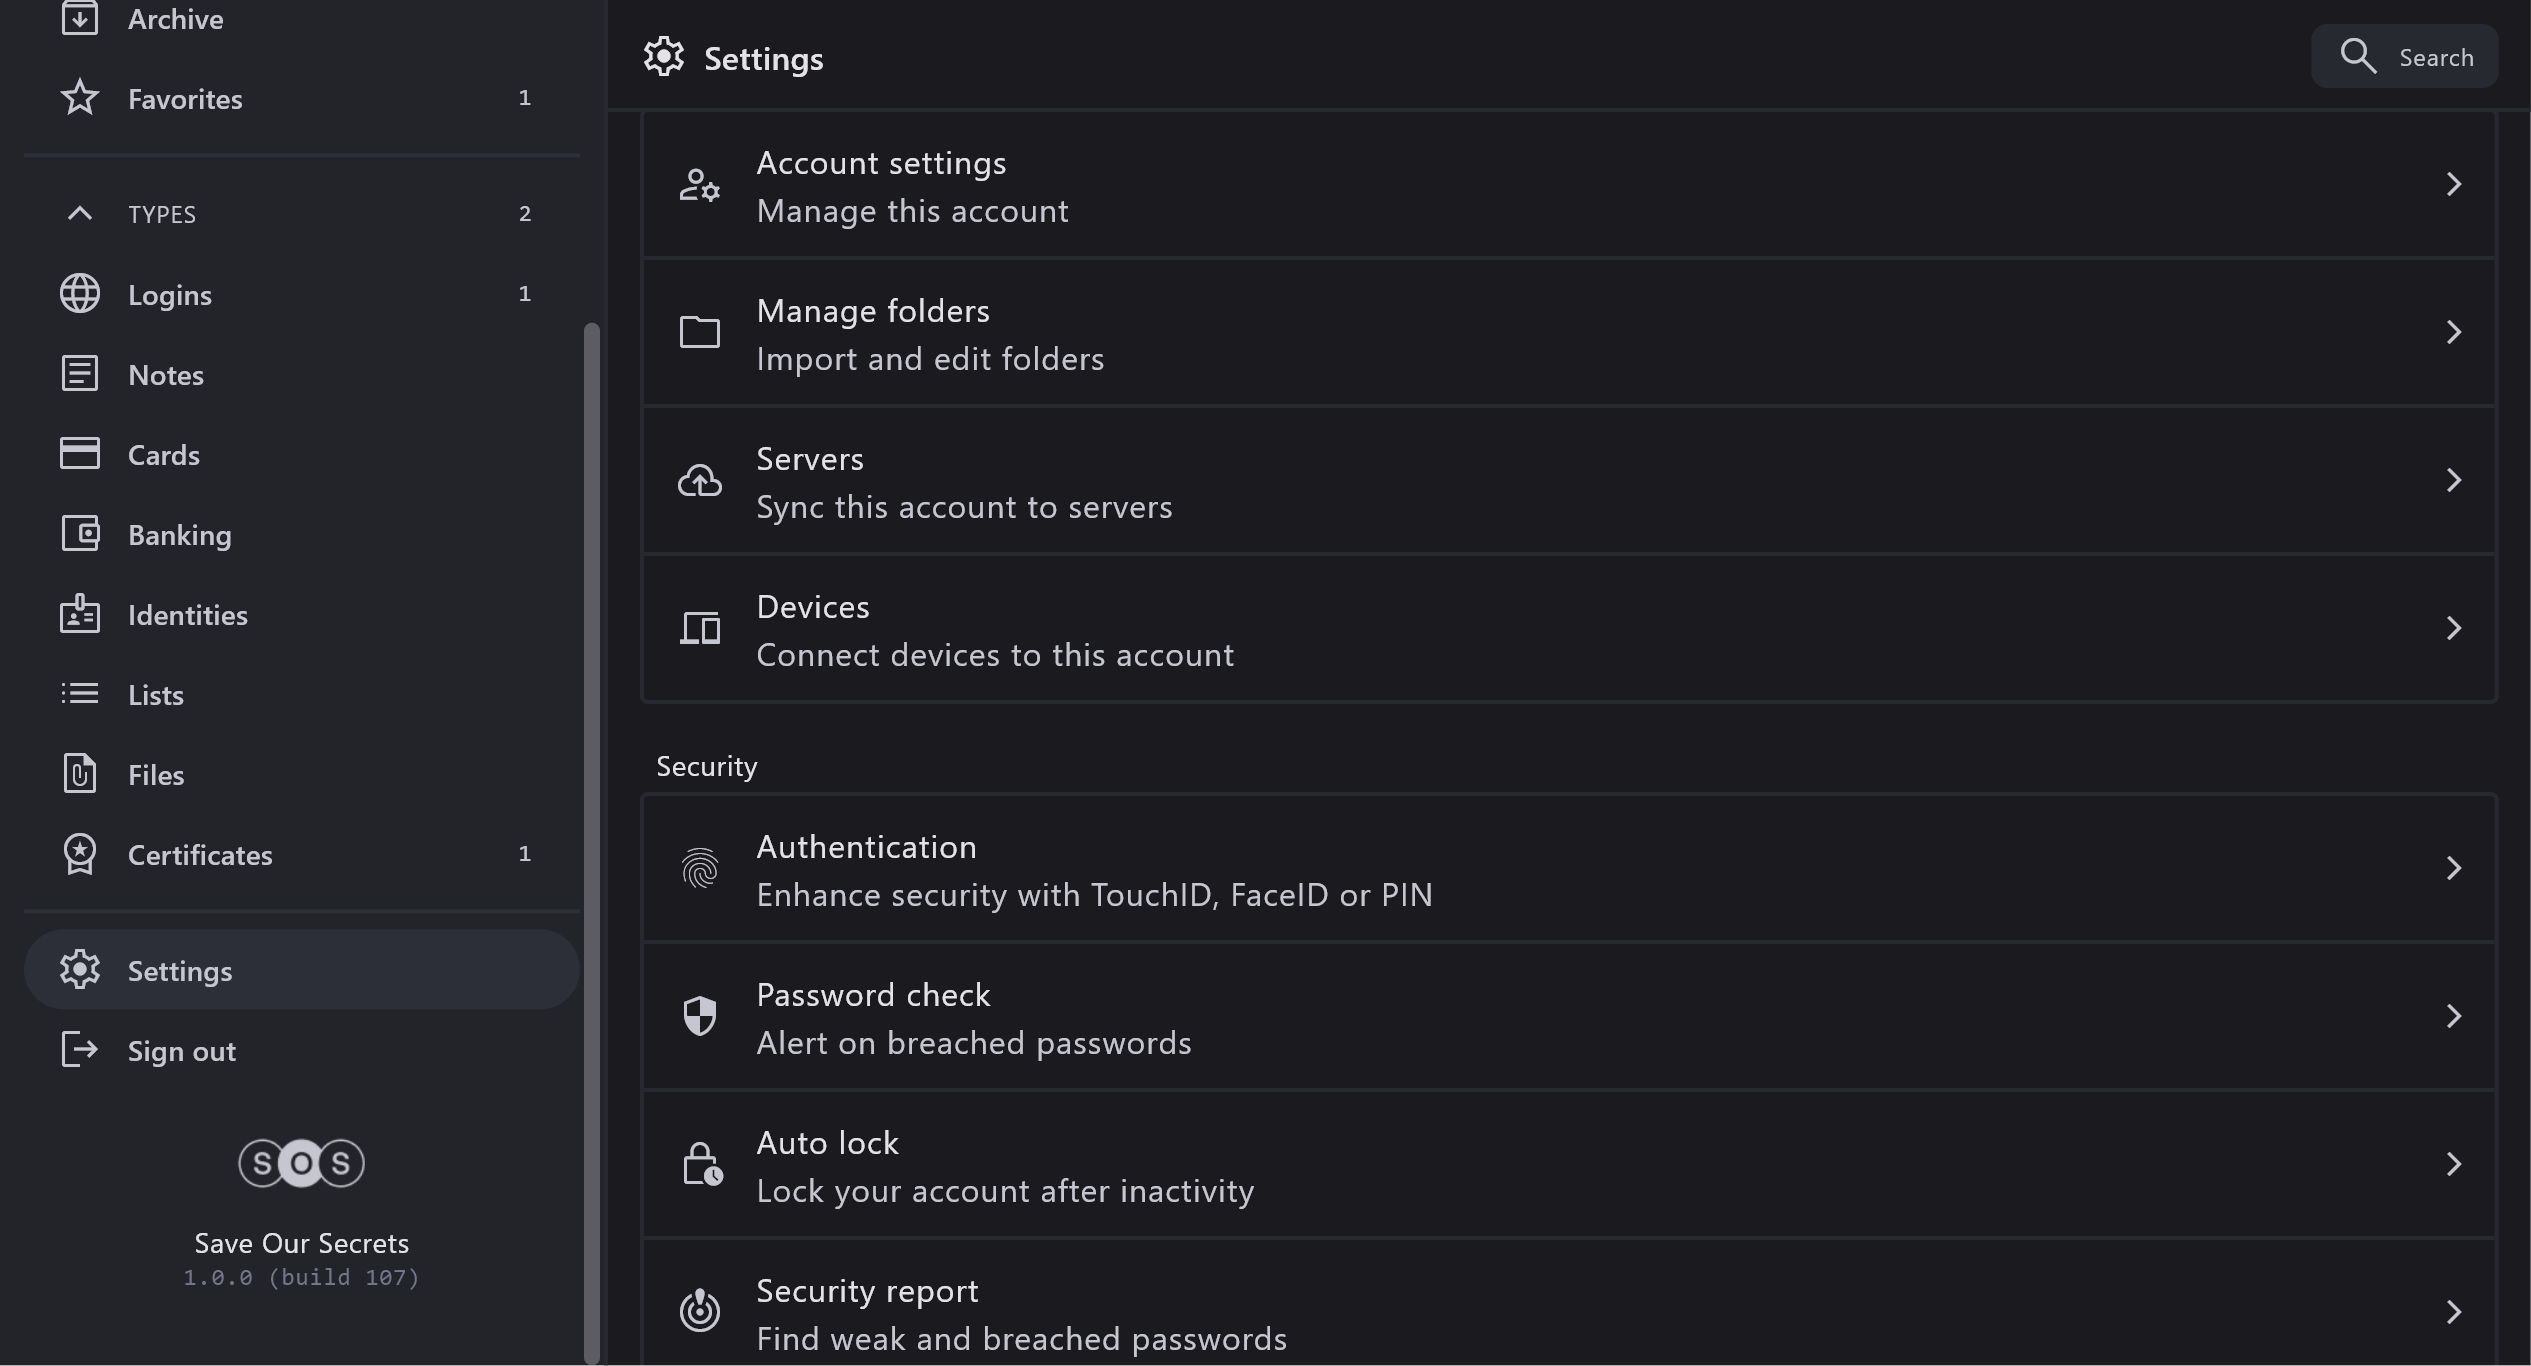Go to Favorites in the sidebar
This screenshot has height=1366, width=2531.
pyautogui.click(x=185, y=99)
